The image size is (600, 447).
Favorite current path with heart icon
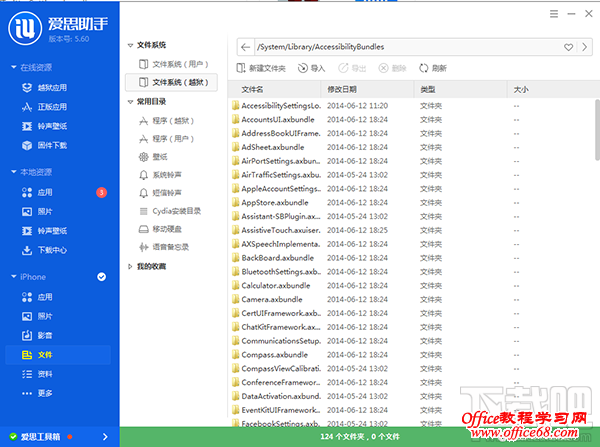click(569, 47)
